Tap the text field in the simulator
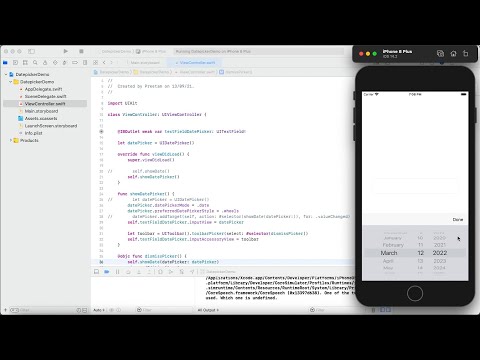 [x=415, y=185]
